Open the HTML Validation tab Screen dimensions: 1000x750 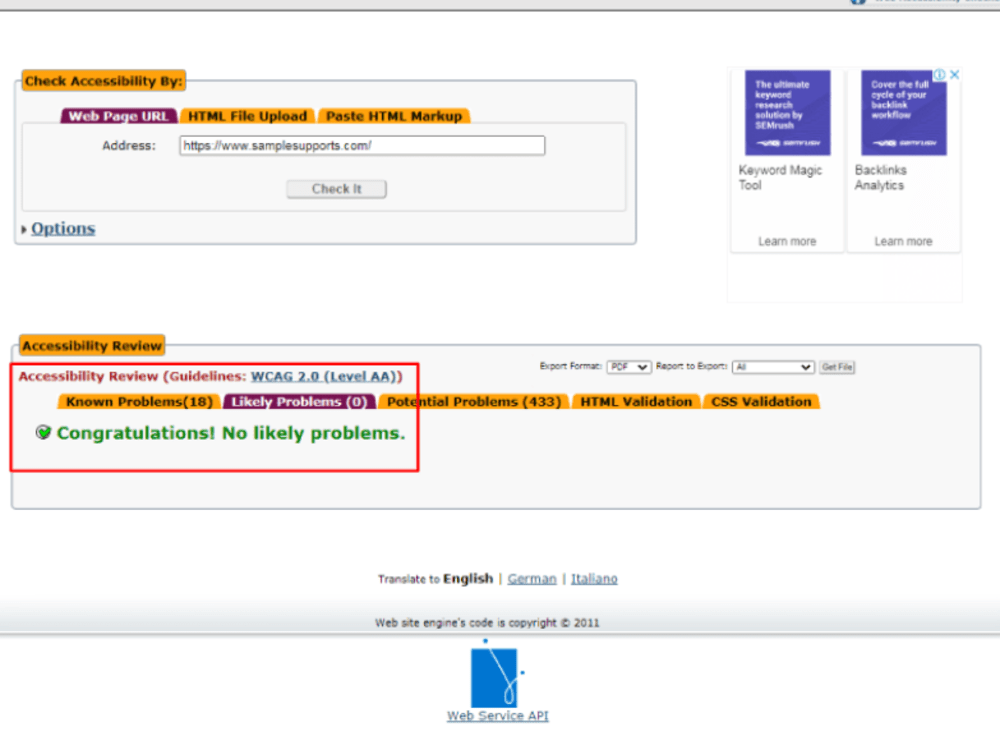pos(636,402)
